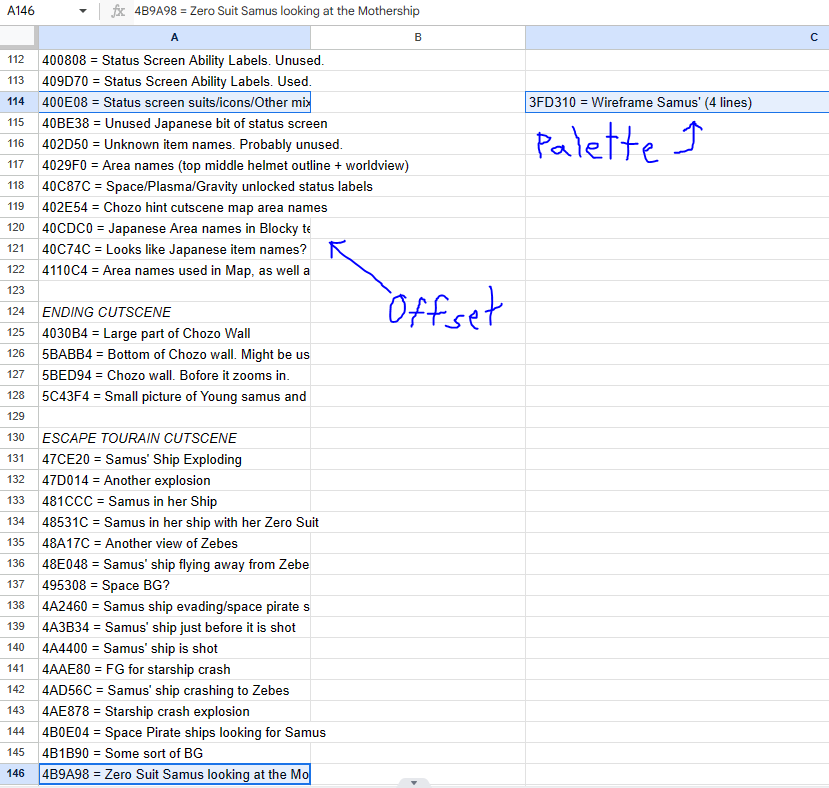The image size is (829, 788).
Task: Click cell '3FD310 = Wireframe Samus' (4 lines)'
Action: pos(677,102)
